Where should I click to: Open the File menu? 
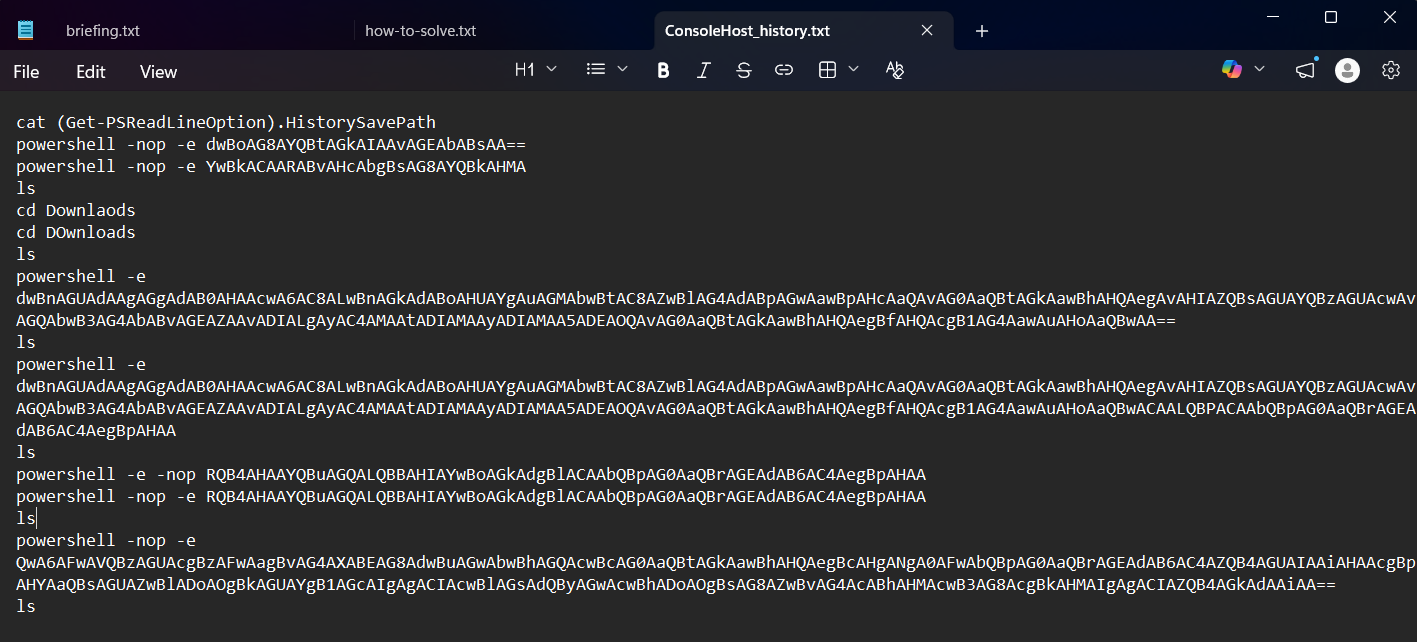[25, 71]
